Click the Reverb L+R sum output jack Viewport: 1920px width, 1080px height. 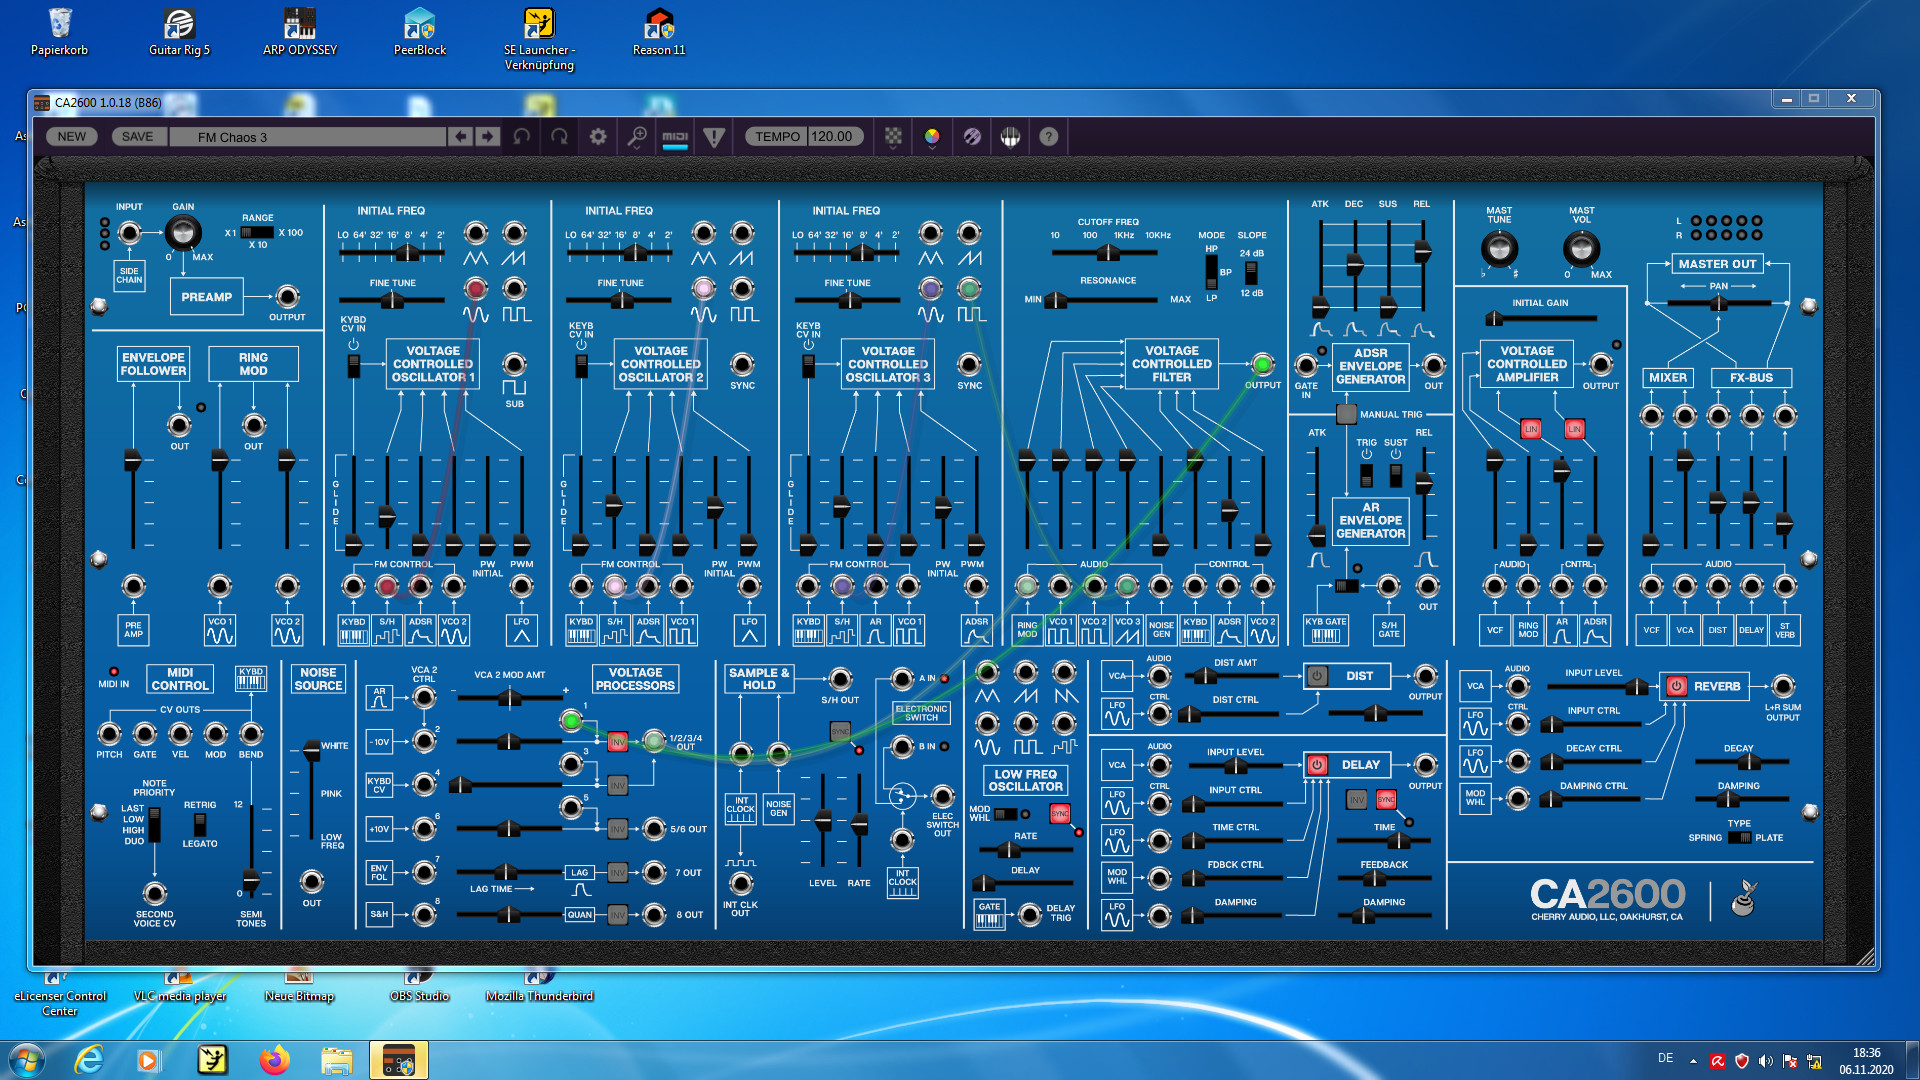pos(1783,686)
